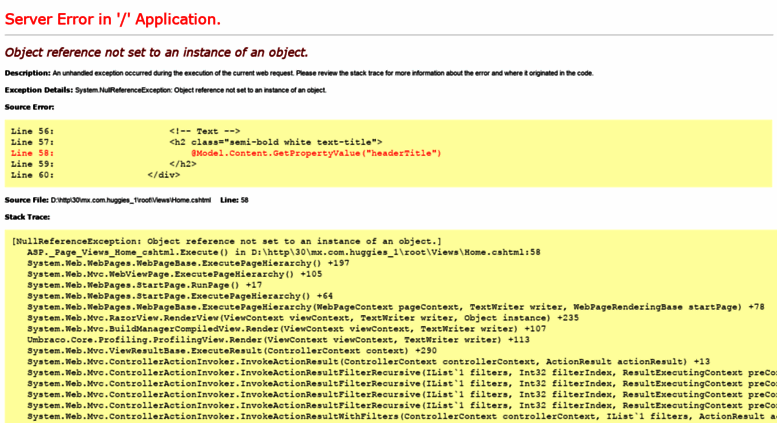Click 'System.NullReferenceException' exception details text

click(201, 90)
